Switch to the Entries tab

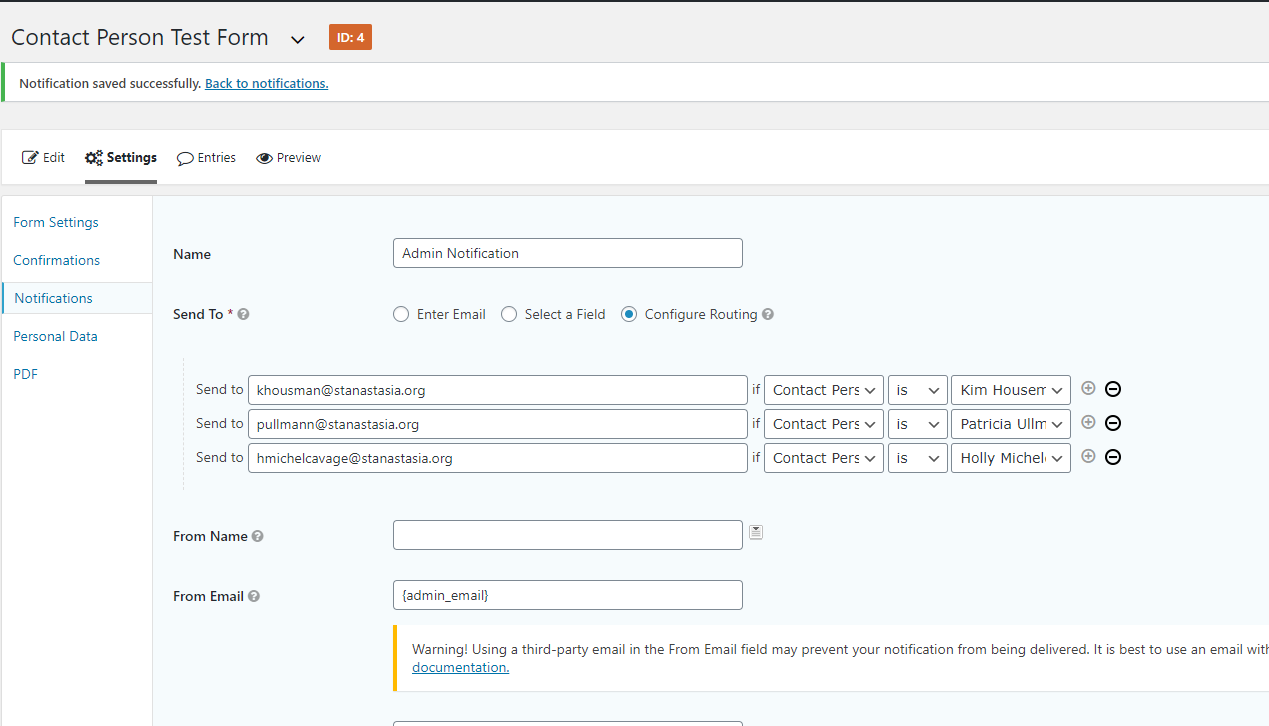coord(207,158)
